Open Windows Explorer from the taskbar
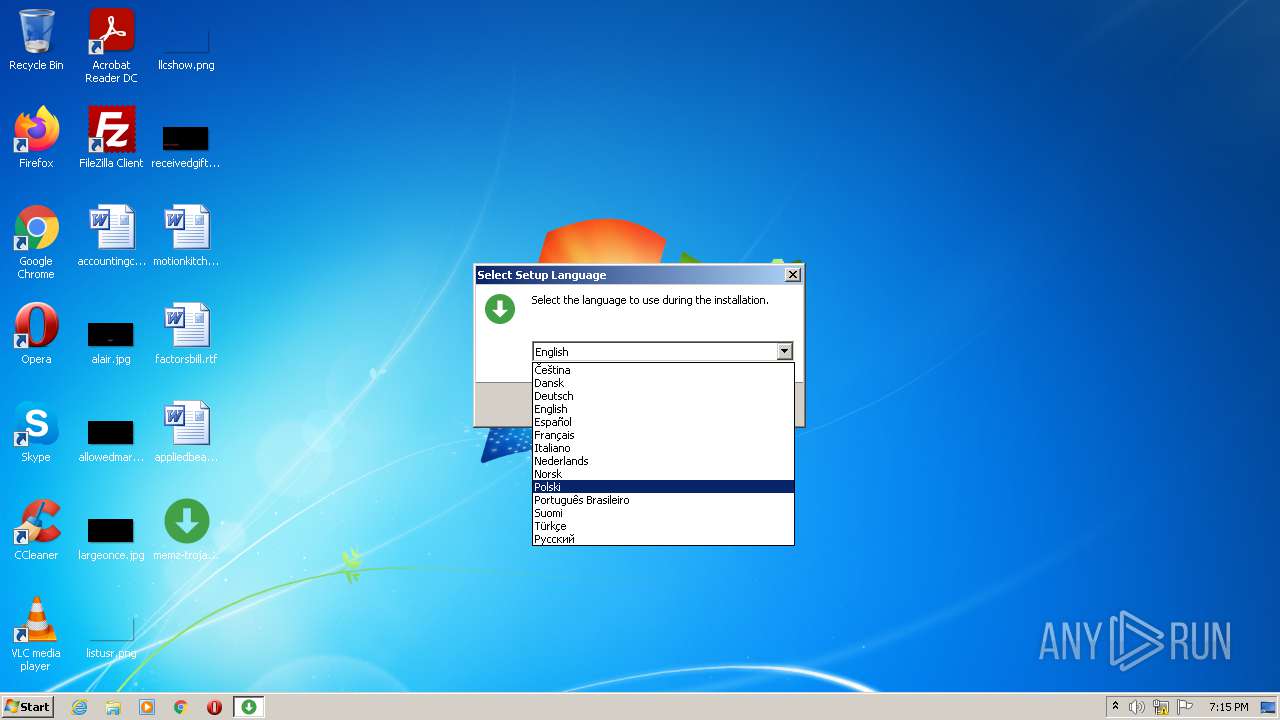The image size is (1280, 720). pyautogui.click(x=113, y=707)
